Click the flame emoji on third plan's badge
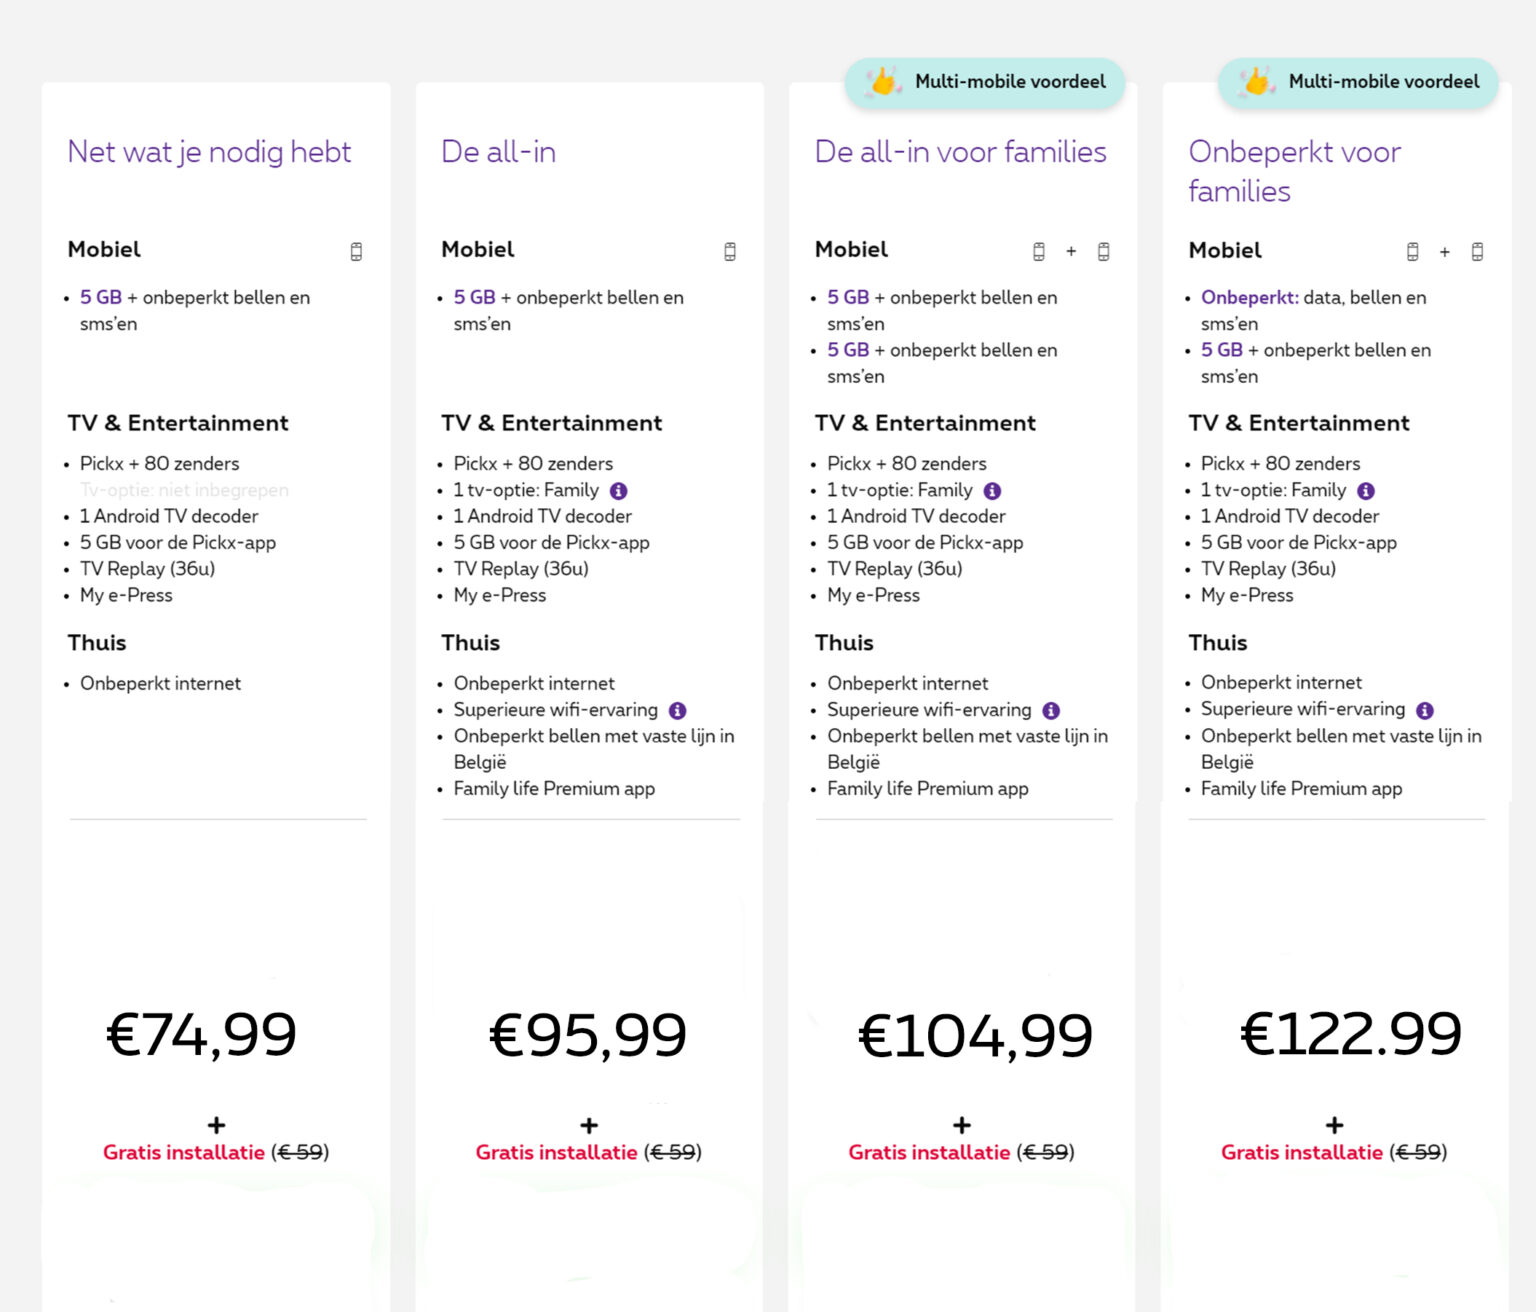 pyautogui.click(x=884, y=82)
